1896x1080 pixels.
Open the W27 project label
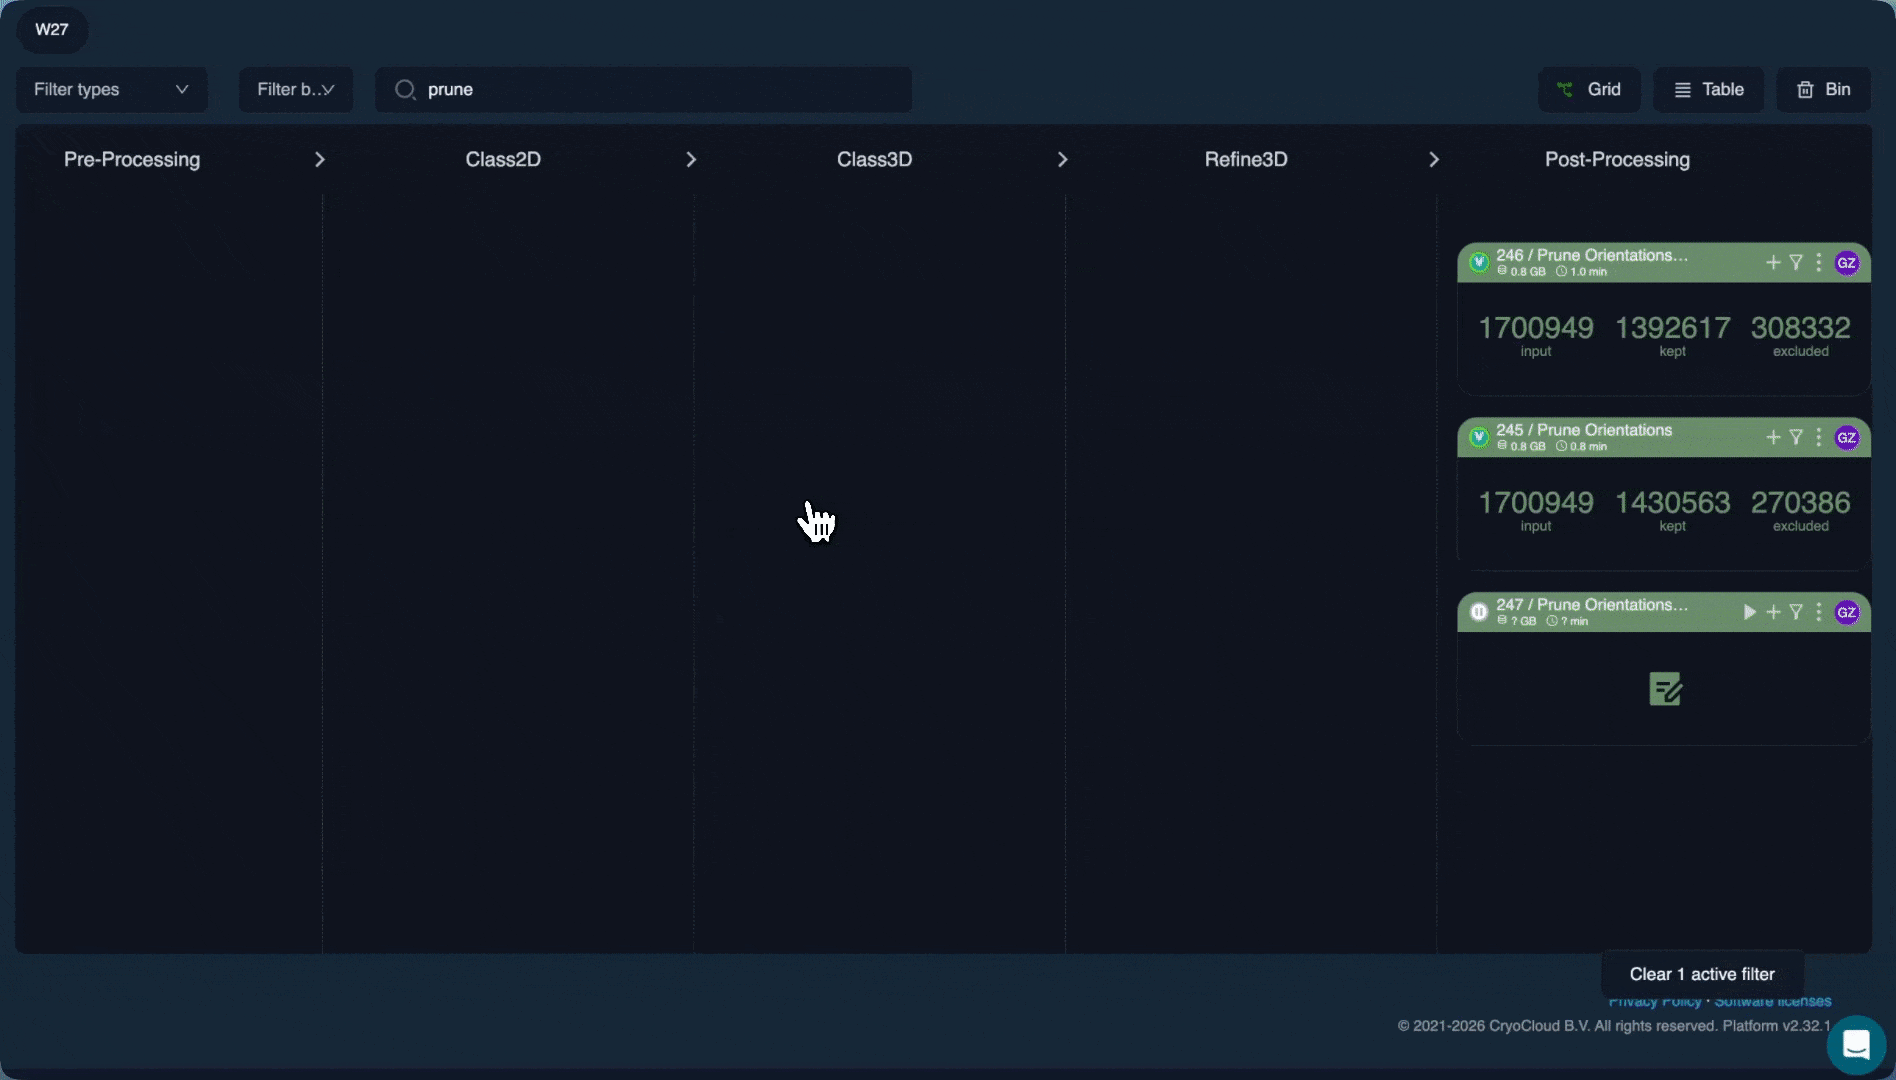tap(52, 29)
